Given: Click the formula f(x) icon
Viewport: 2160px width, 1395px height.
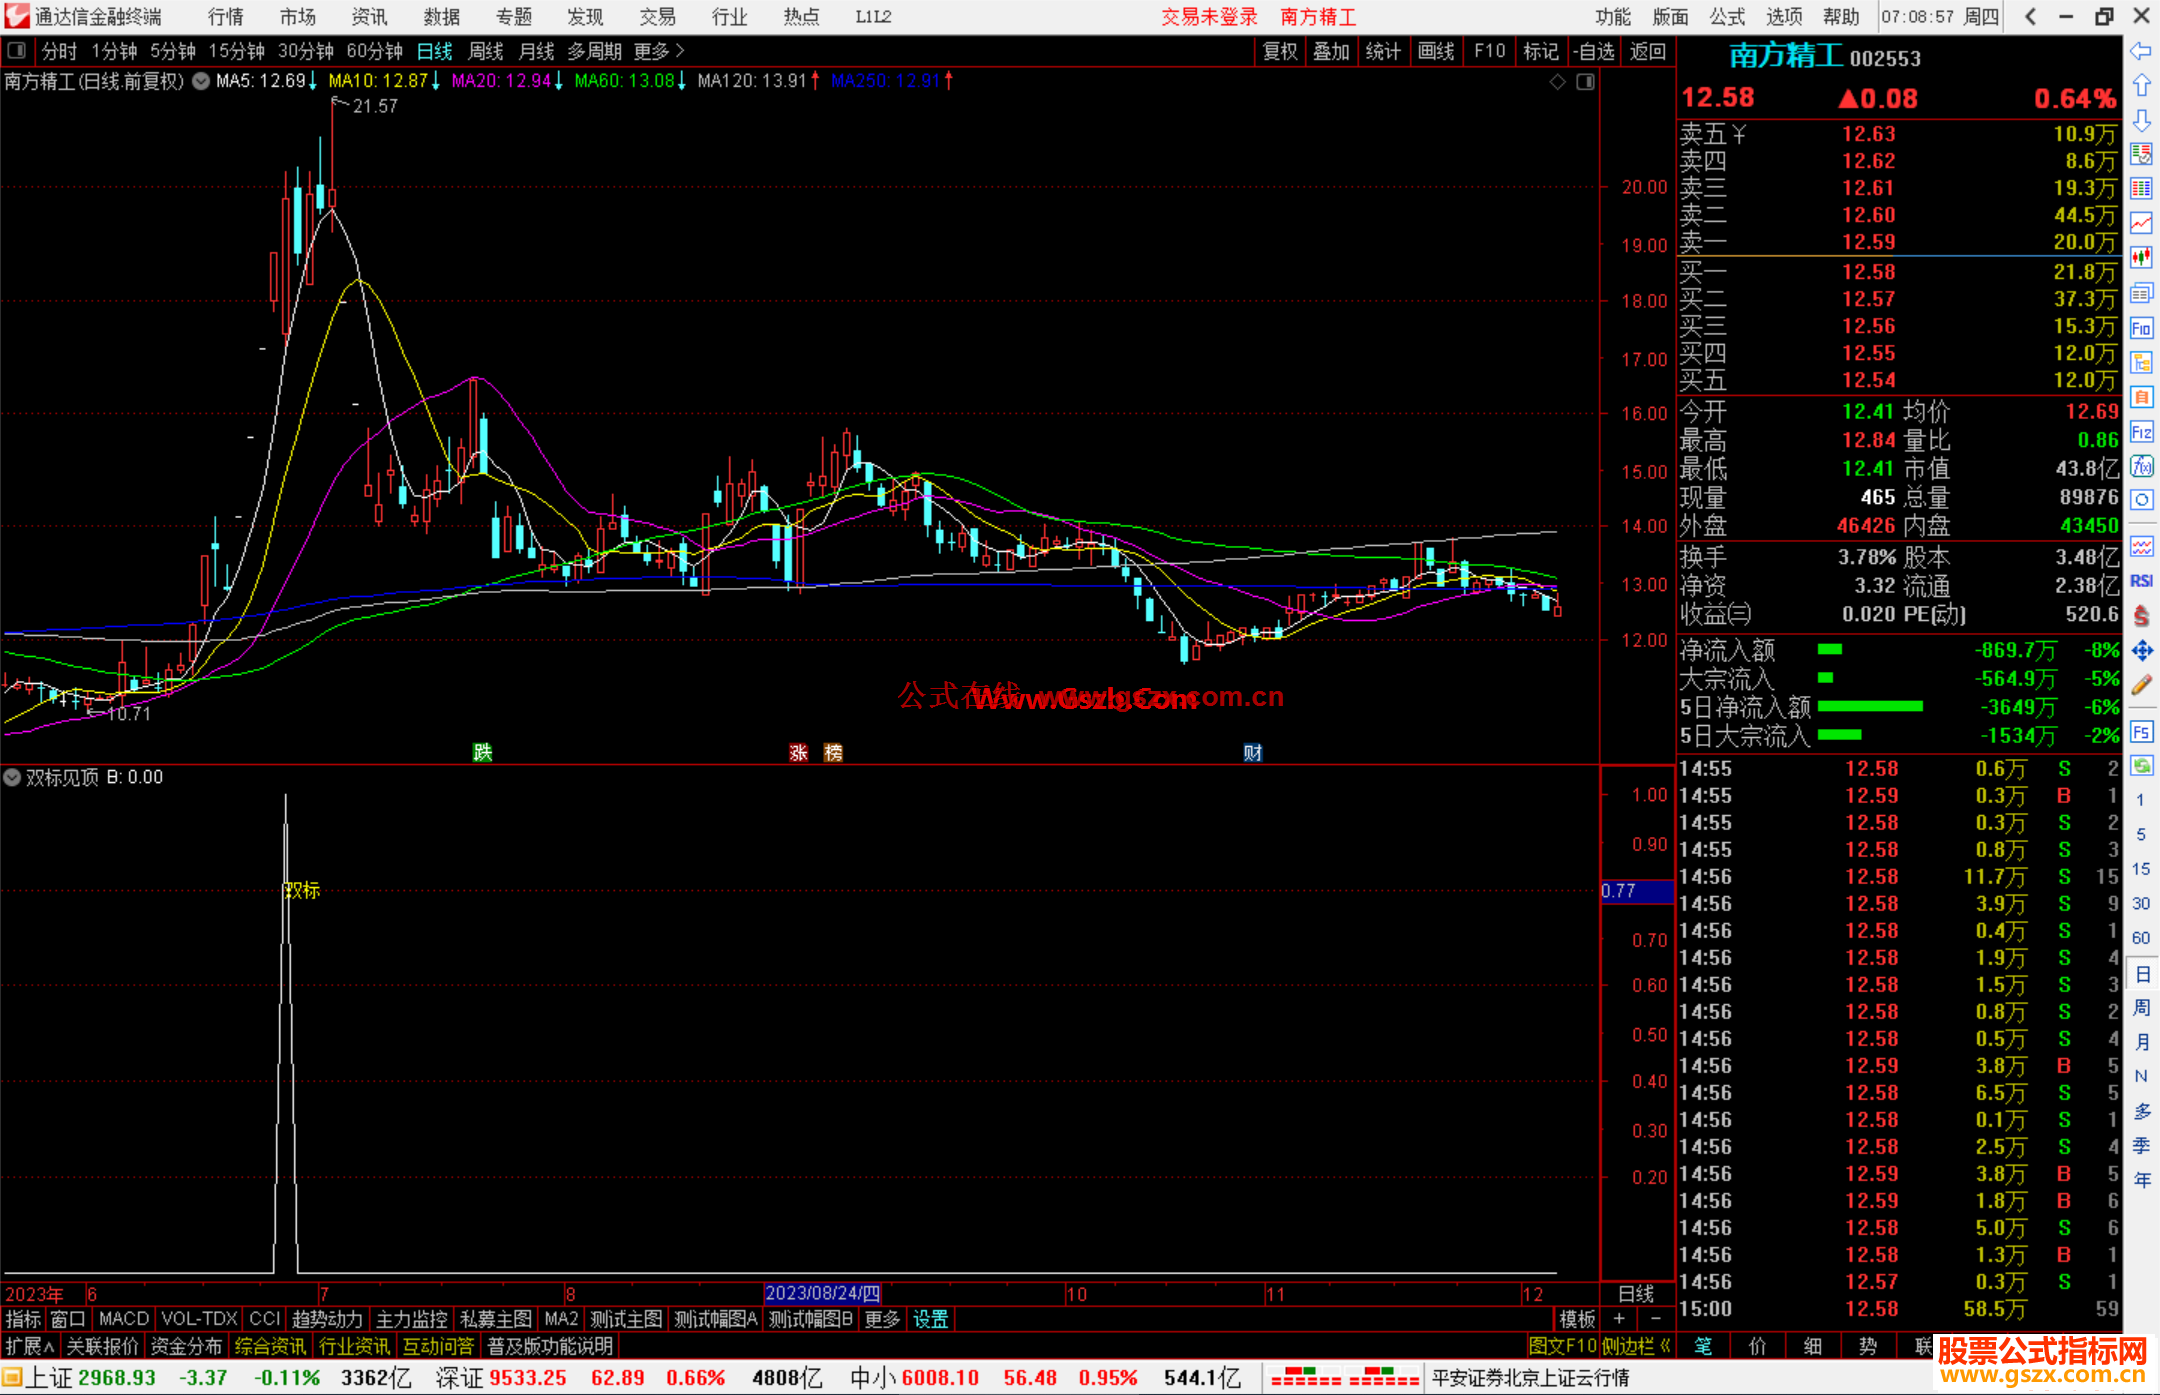Looking at the screenshot, I should coord(2141,466).
